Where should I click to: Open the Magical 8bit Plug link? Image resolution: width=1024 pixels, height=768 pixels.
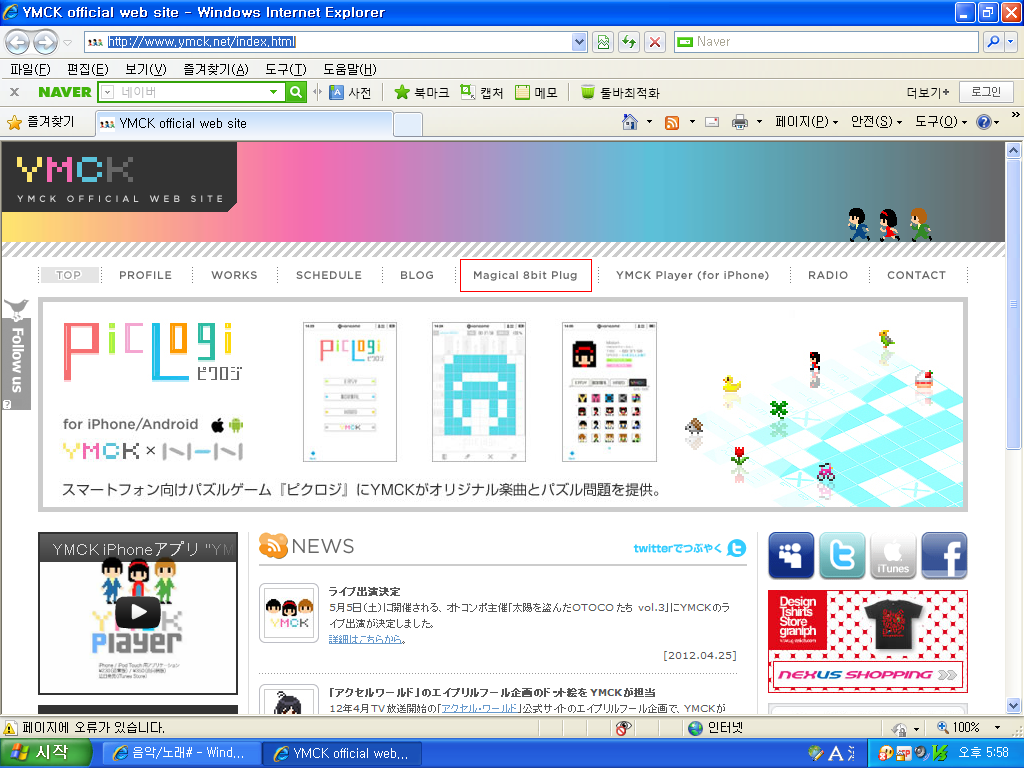click(x=525, y=275)
